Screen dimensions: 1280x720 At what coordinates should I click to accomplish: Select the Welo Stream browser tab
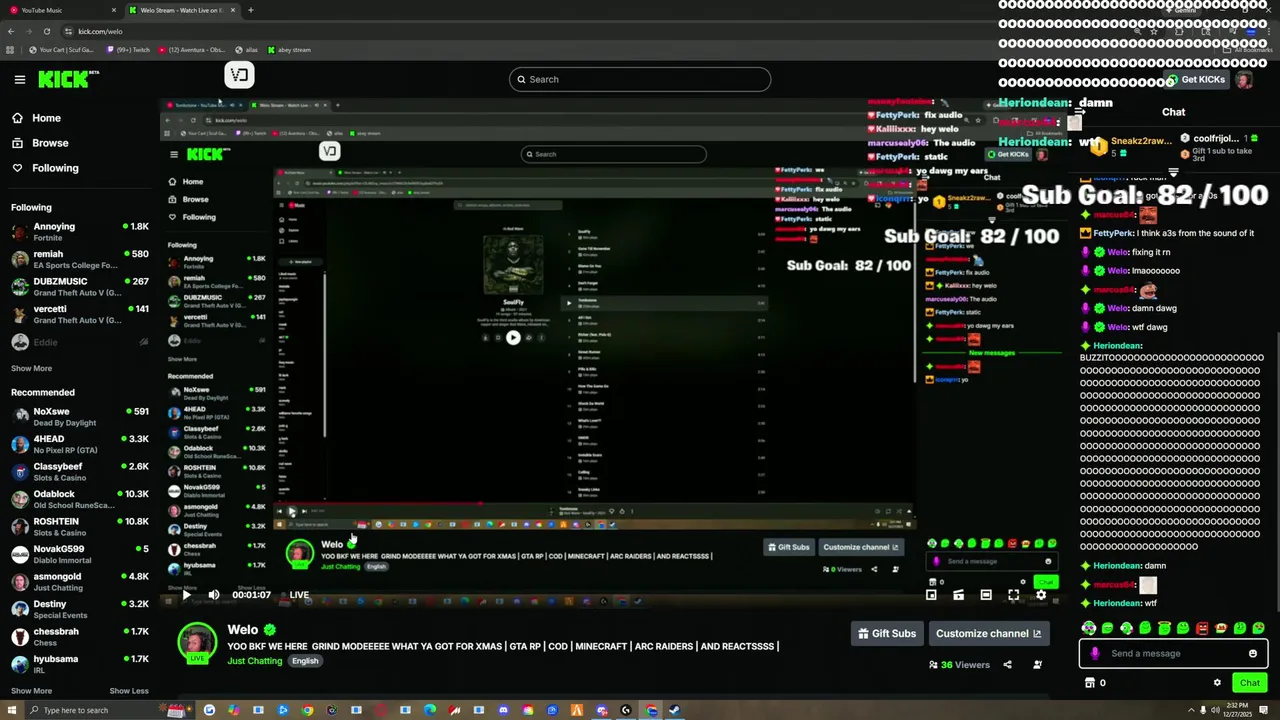[x=182, y=10]
